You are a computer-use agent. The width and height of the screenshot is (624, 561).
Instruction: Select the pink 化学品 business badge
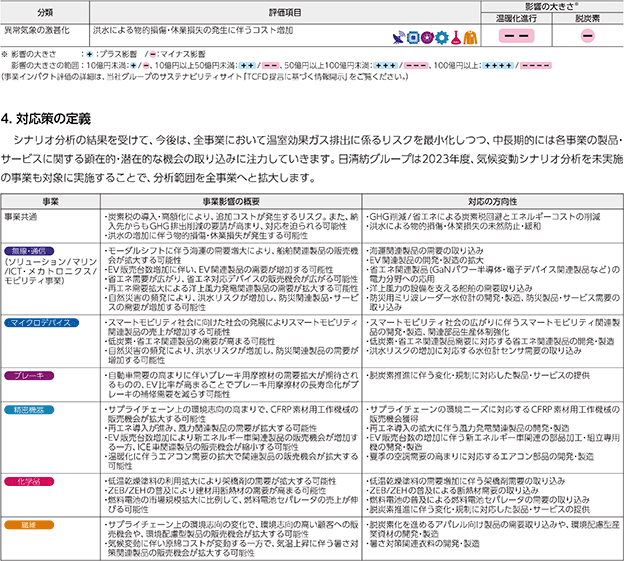(x=29, y=481)
